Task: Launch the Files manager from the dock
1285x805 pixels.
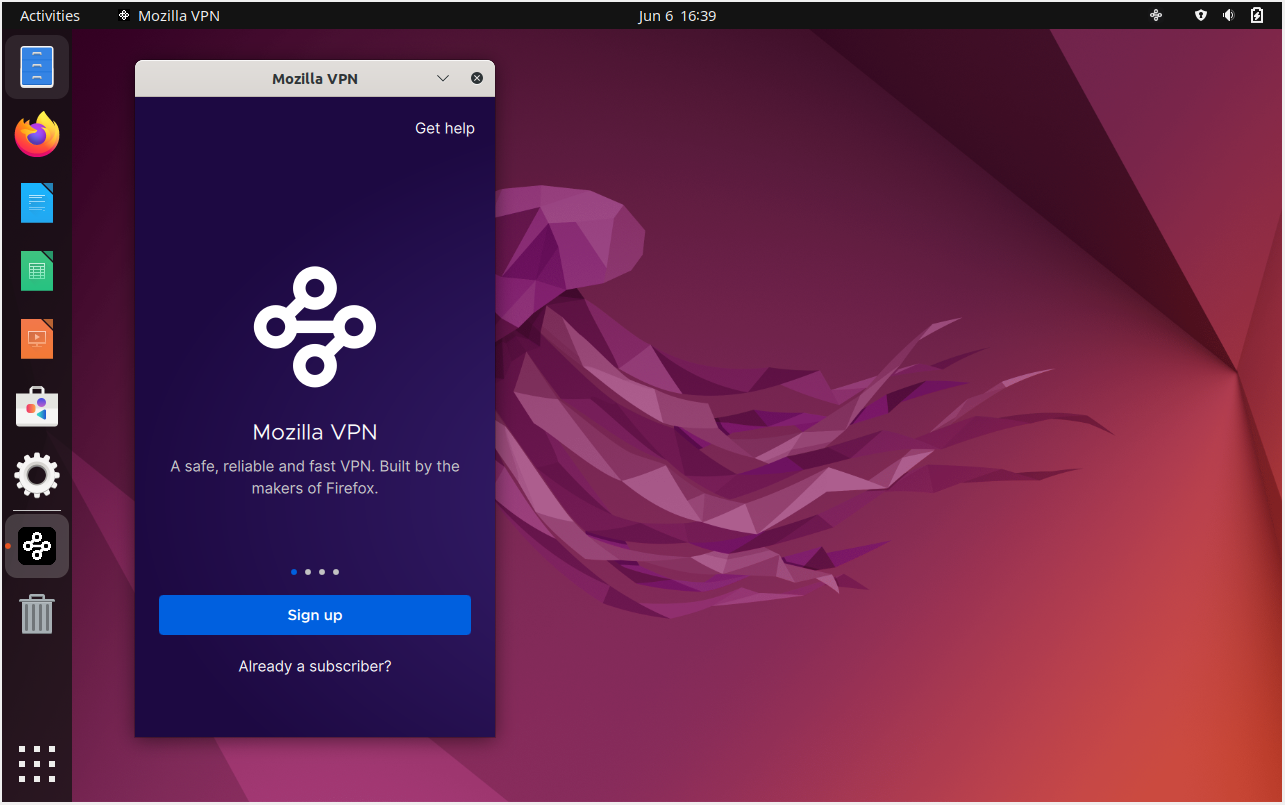Action: tap(37, 67)
